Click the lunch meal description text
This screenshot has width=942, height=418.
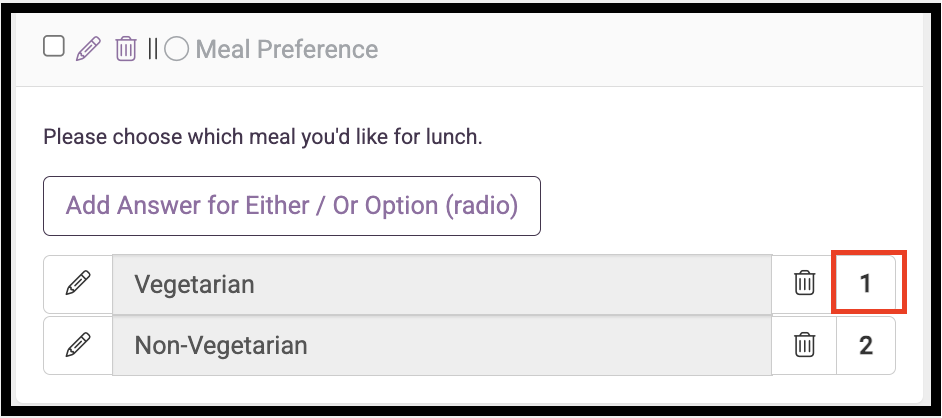pyautogui.click(x=263, y=138)
